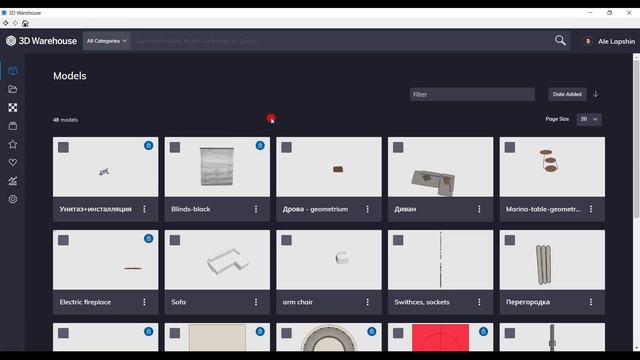Click into the Filter field
Viewport: 640px width, 360px height.
(472, 94)
